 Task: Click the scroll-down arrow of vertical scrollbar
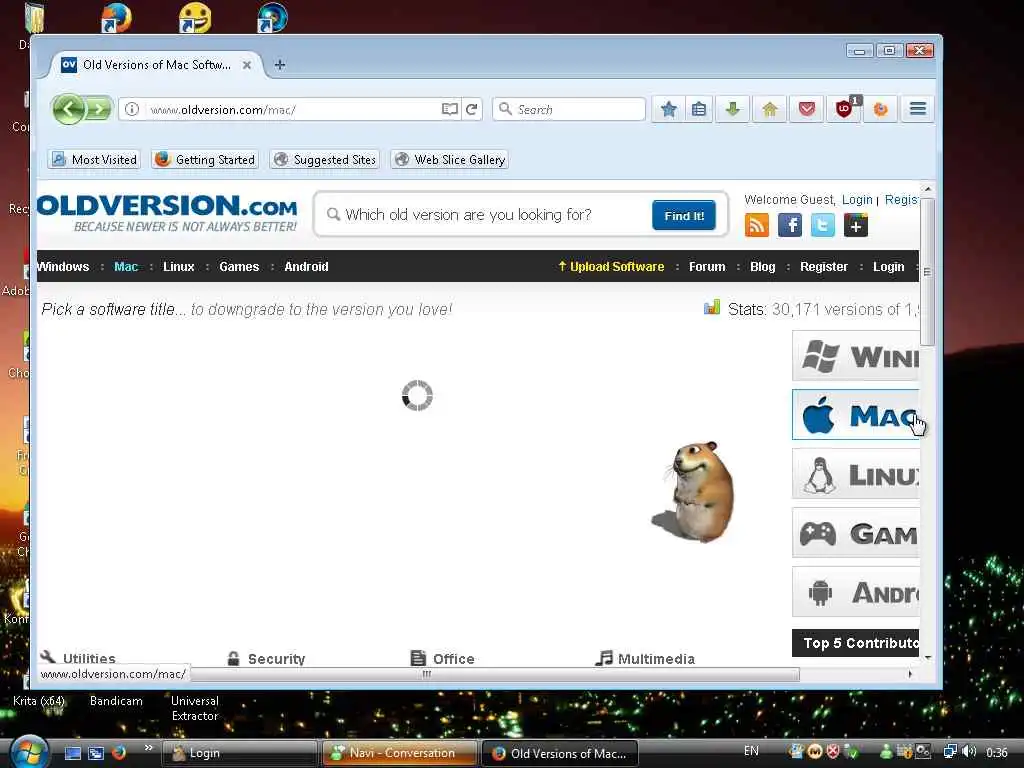pyautogui.click(x=928, y=658)
